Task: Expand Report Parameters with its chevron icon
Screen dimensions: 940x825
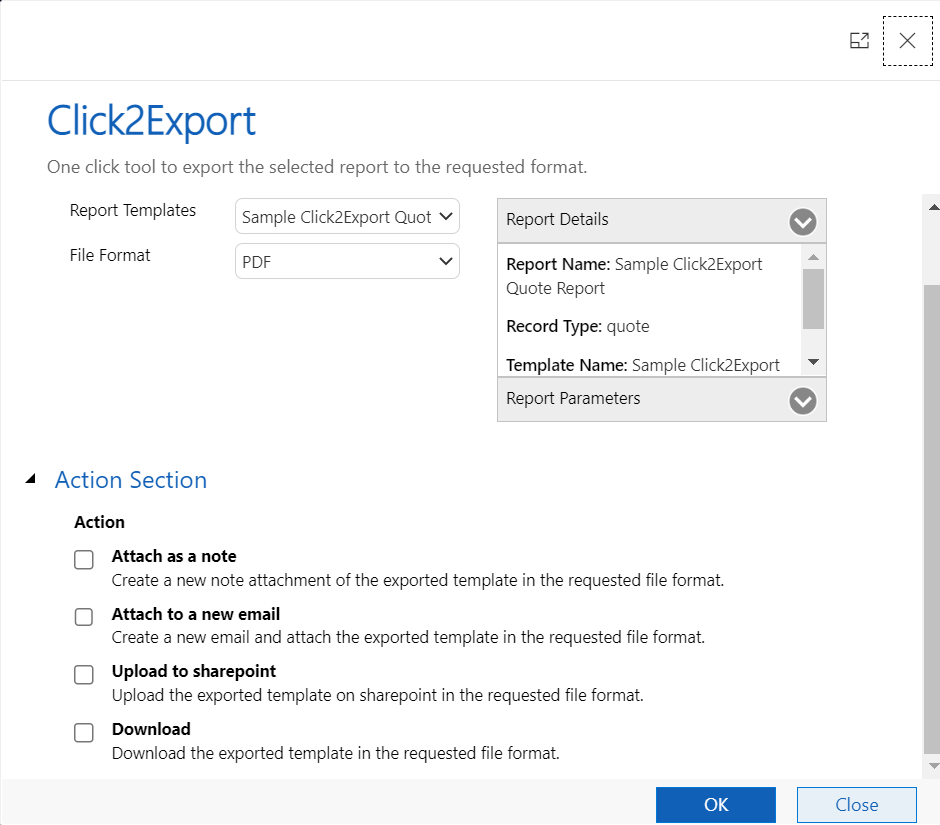Action: [802, 400]
